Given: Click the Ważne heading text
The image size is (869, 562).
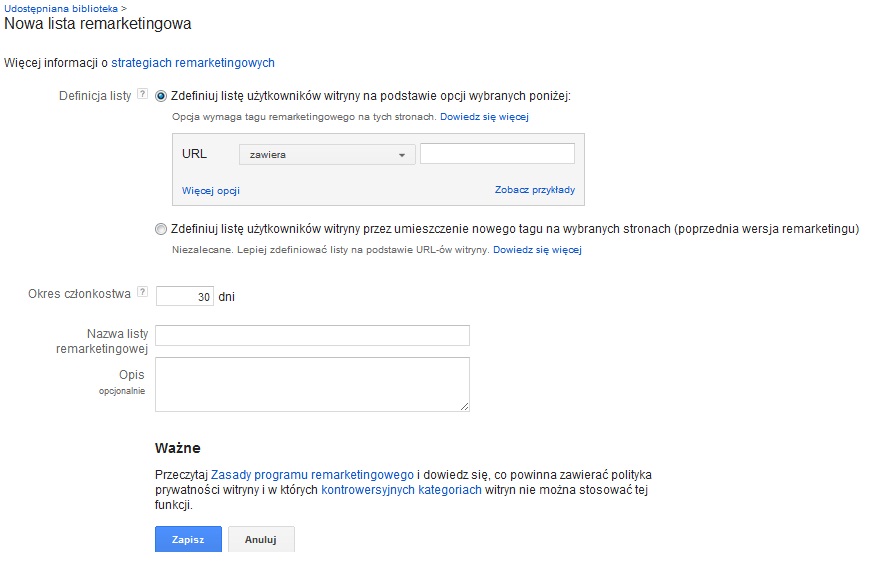Looking at the screenshot, I should coord(178,448).
